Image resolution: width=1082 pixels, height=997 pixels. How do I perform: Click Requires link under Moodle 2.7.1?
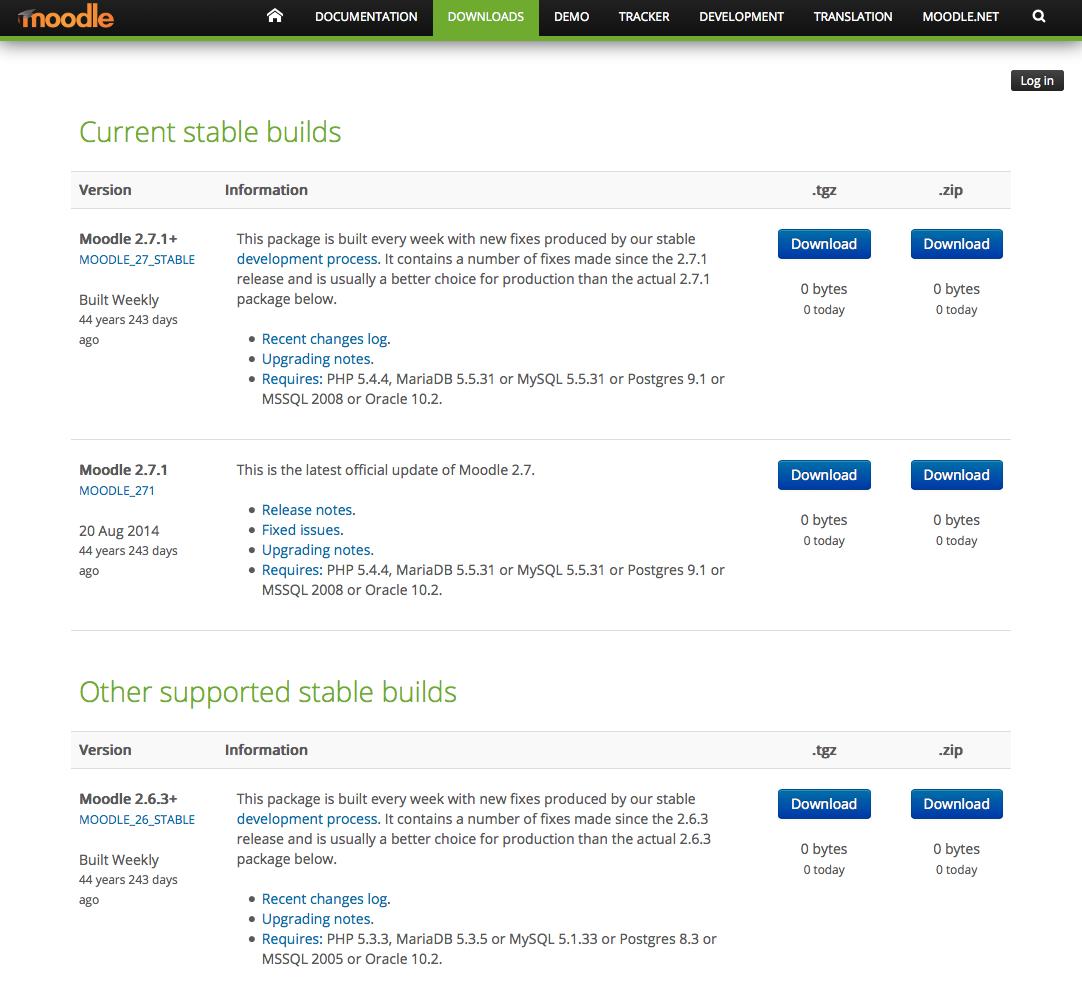pos(292,570)
